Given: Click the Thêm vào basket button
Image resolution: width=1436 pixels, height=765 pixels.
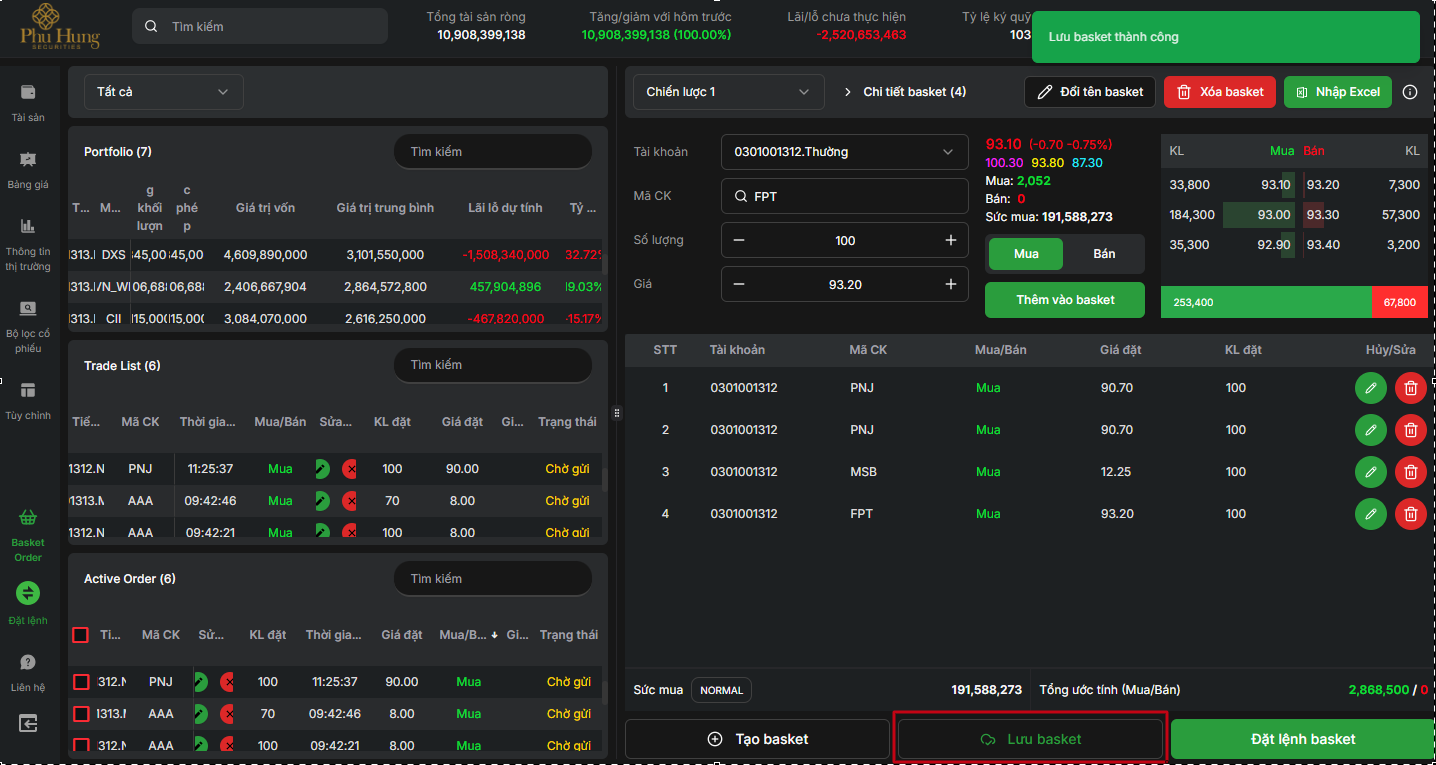Looking at the screenshot, I should tap(1065, 300).
